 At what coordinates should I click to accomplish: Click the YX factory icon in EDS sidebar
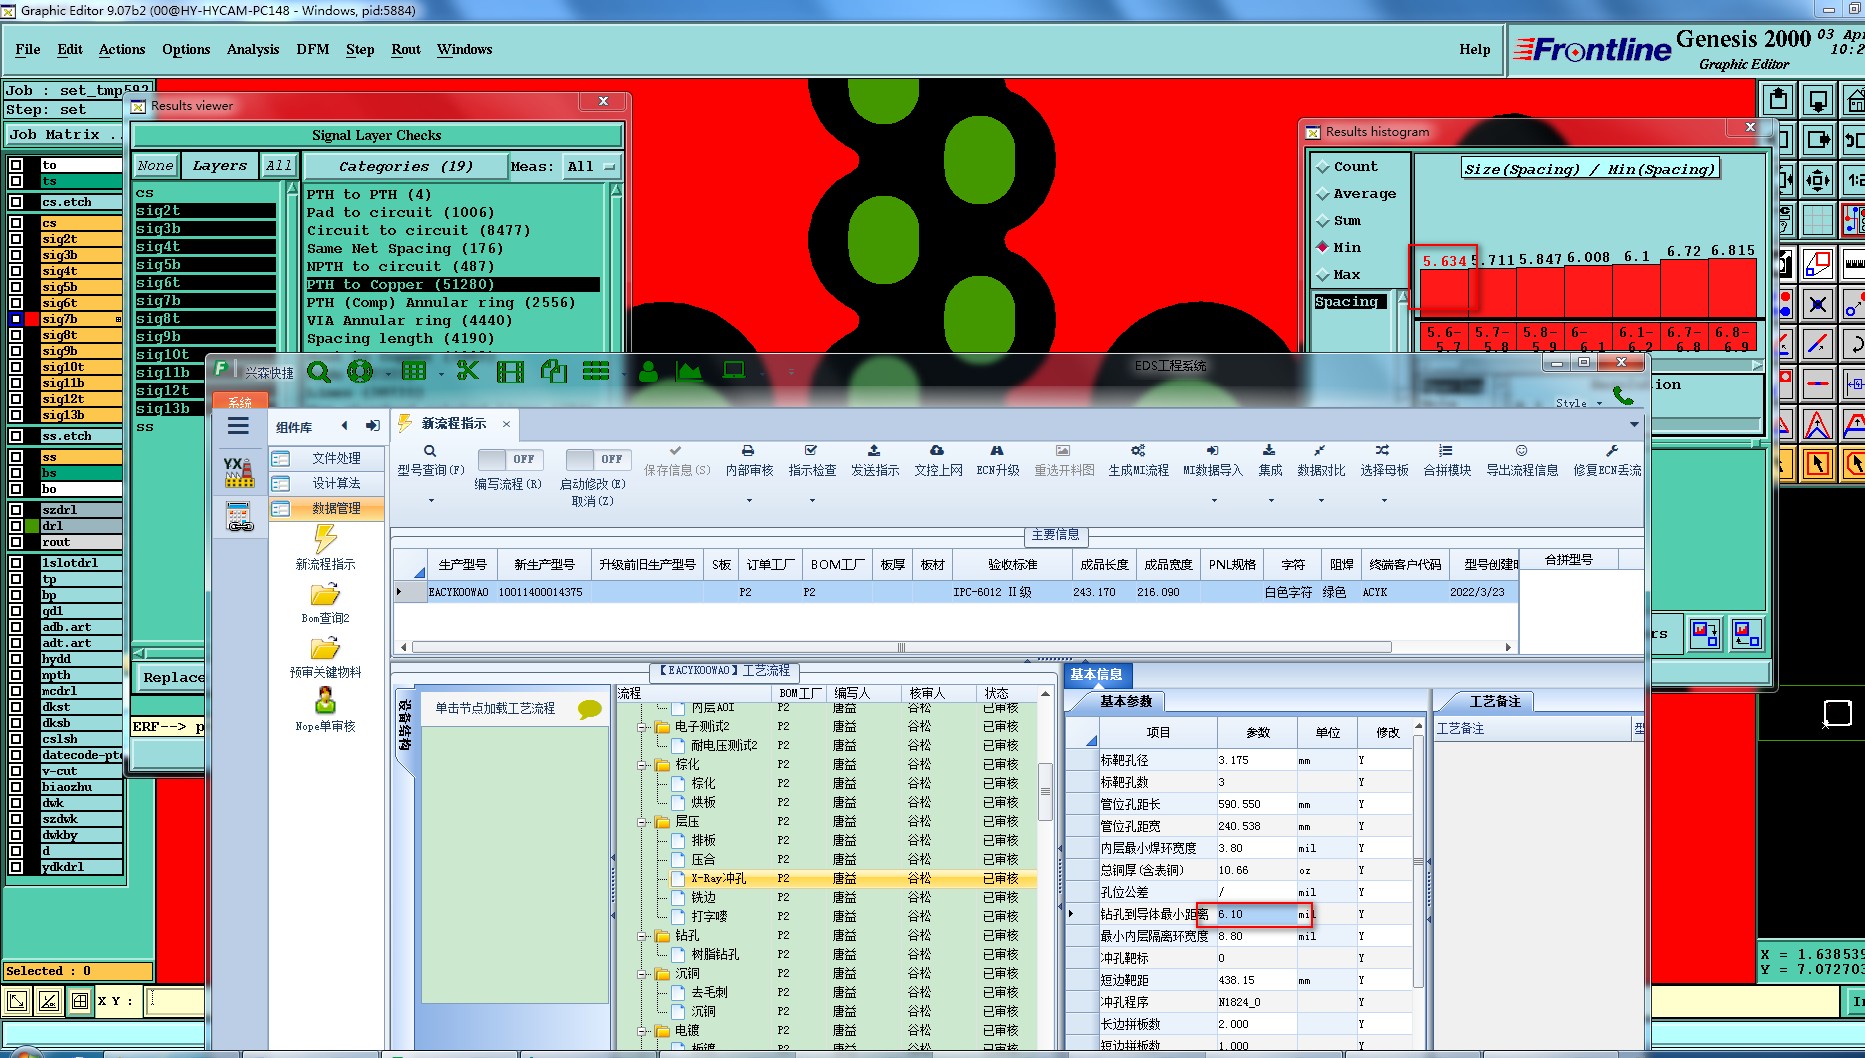(x=238, y=472)
